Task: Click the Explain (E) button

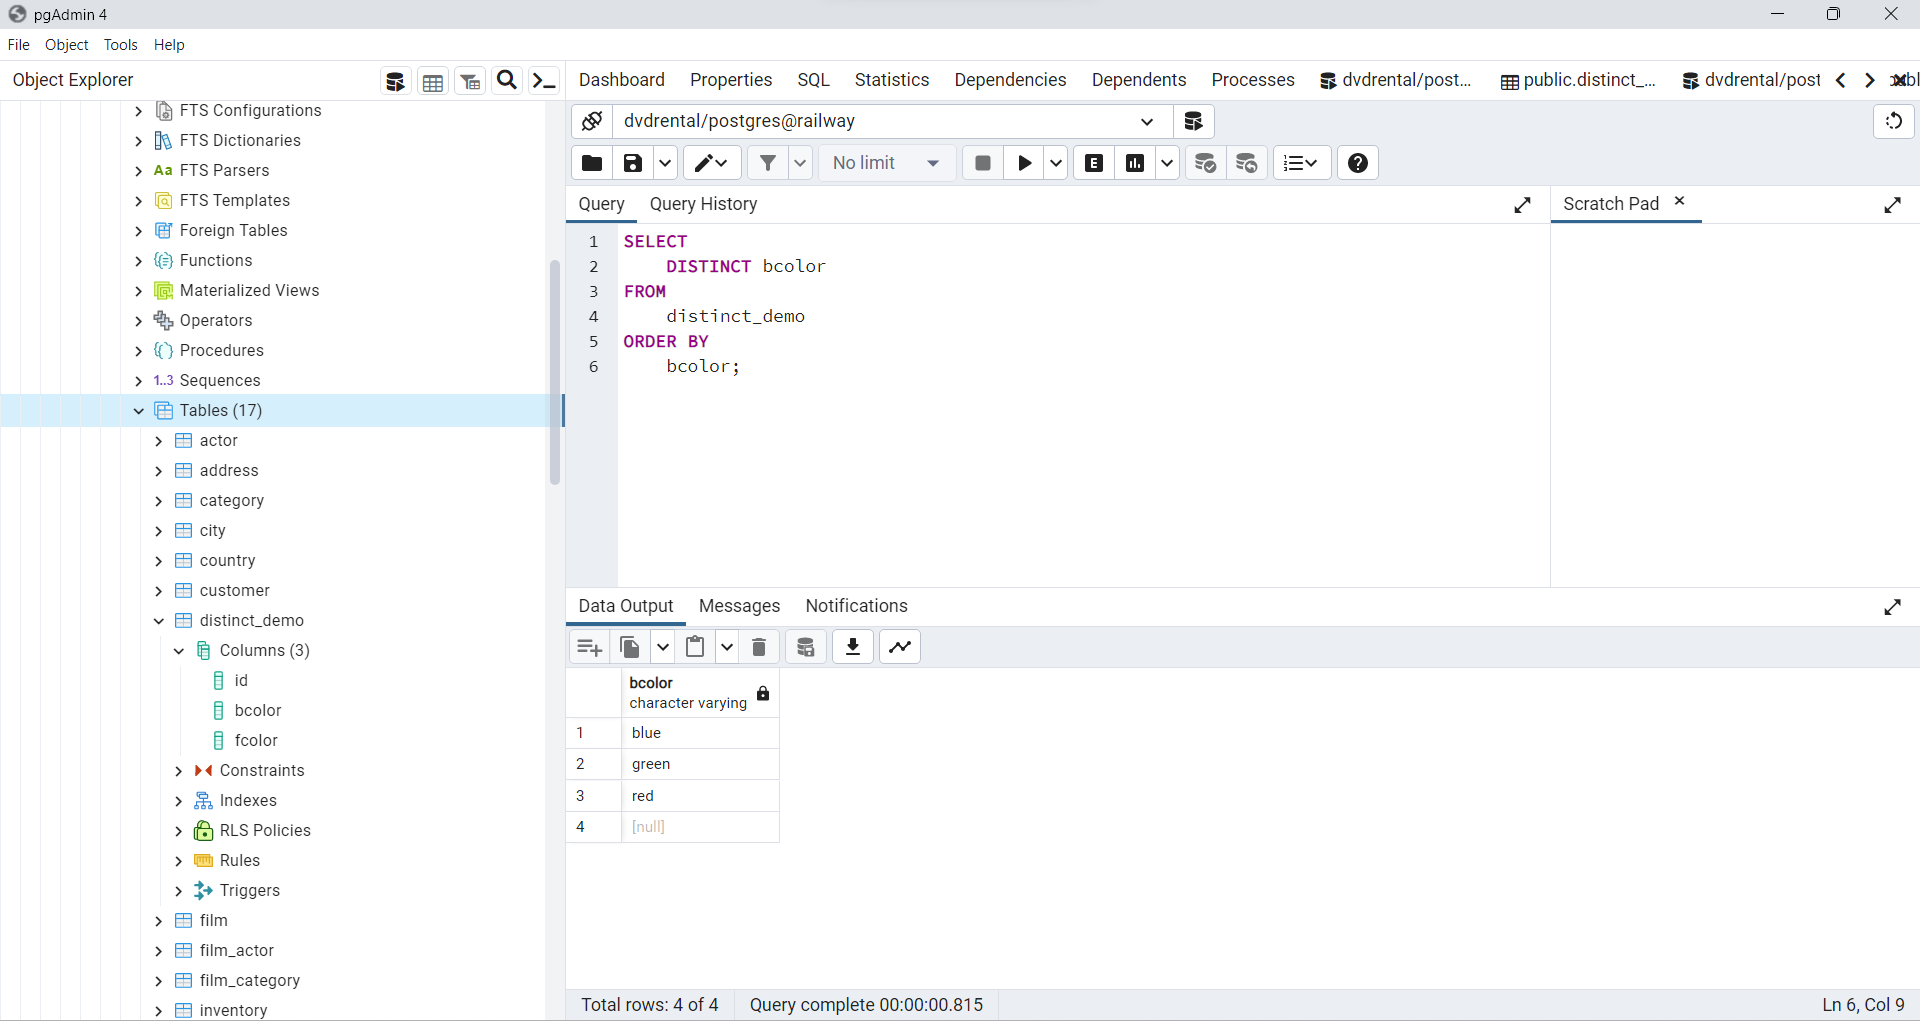Action: coord(1095,163)
